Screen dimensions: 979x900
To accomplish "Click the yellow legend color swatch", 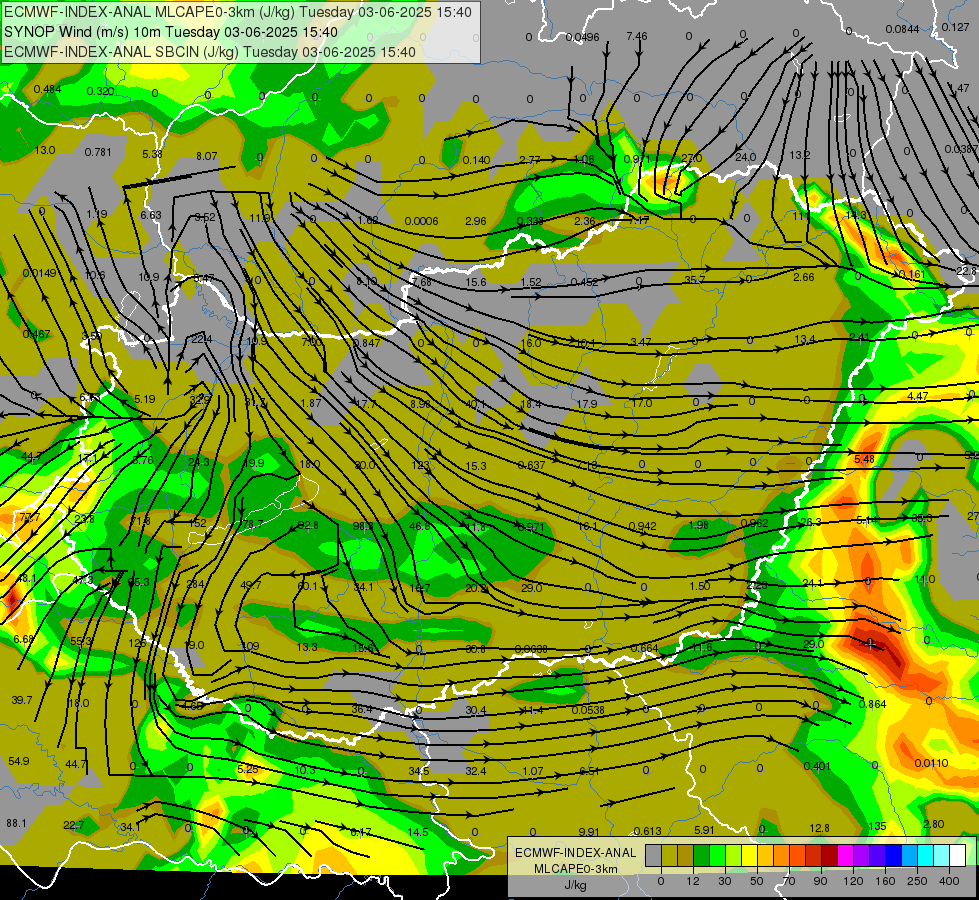I will [x=749, y=855].
